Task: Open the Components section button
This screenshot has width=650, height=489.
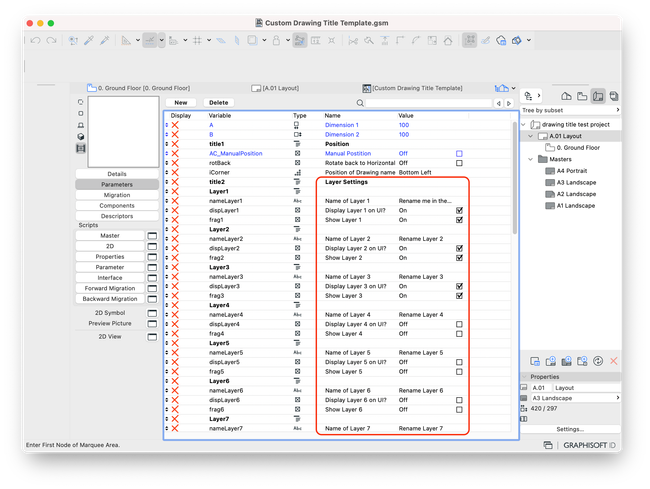Action: (117, 206)
